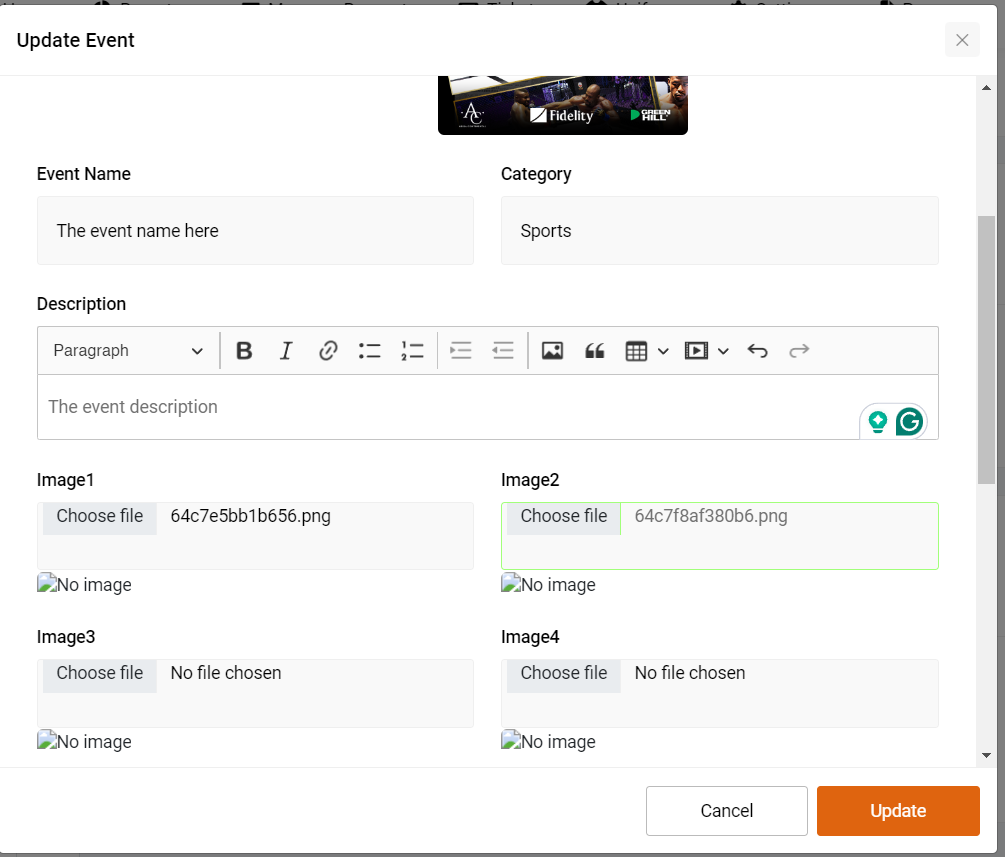Viewport: 1005px width, 857px height.
Task: Open table options dropdown arrow
Action: click(663, 351)
